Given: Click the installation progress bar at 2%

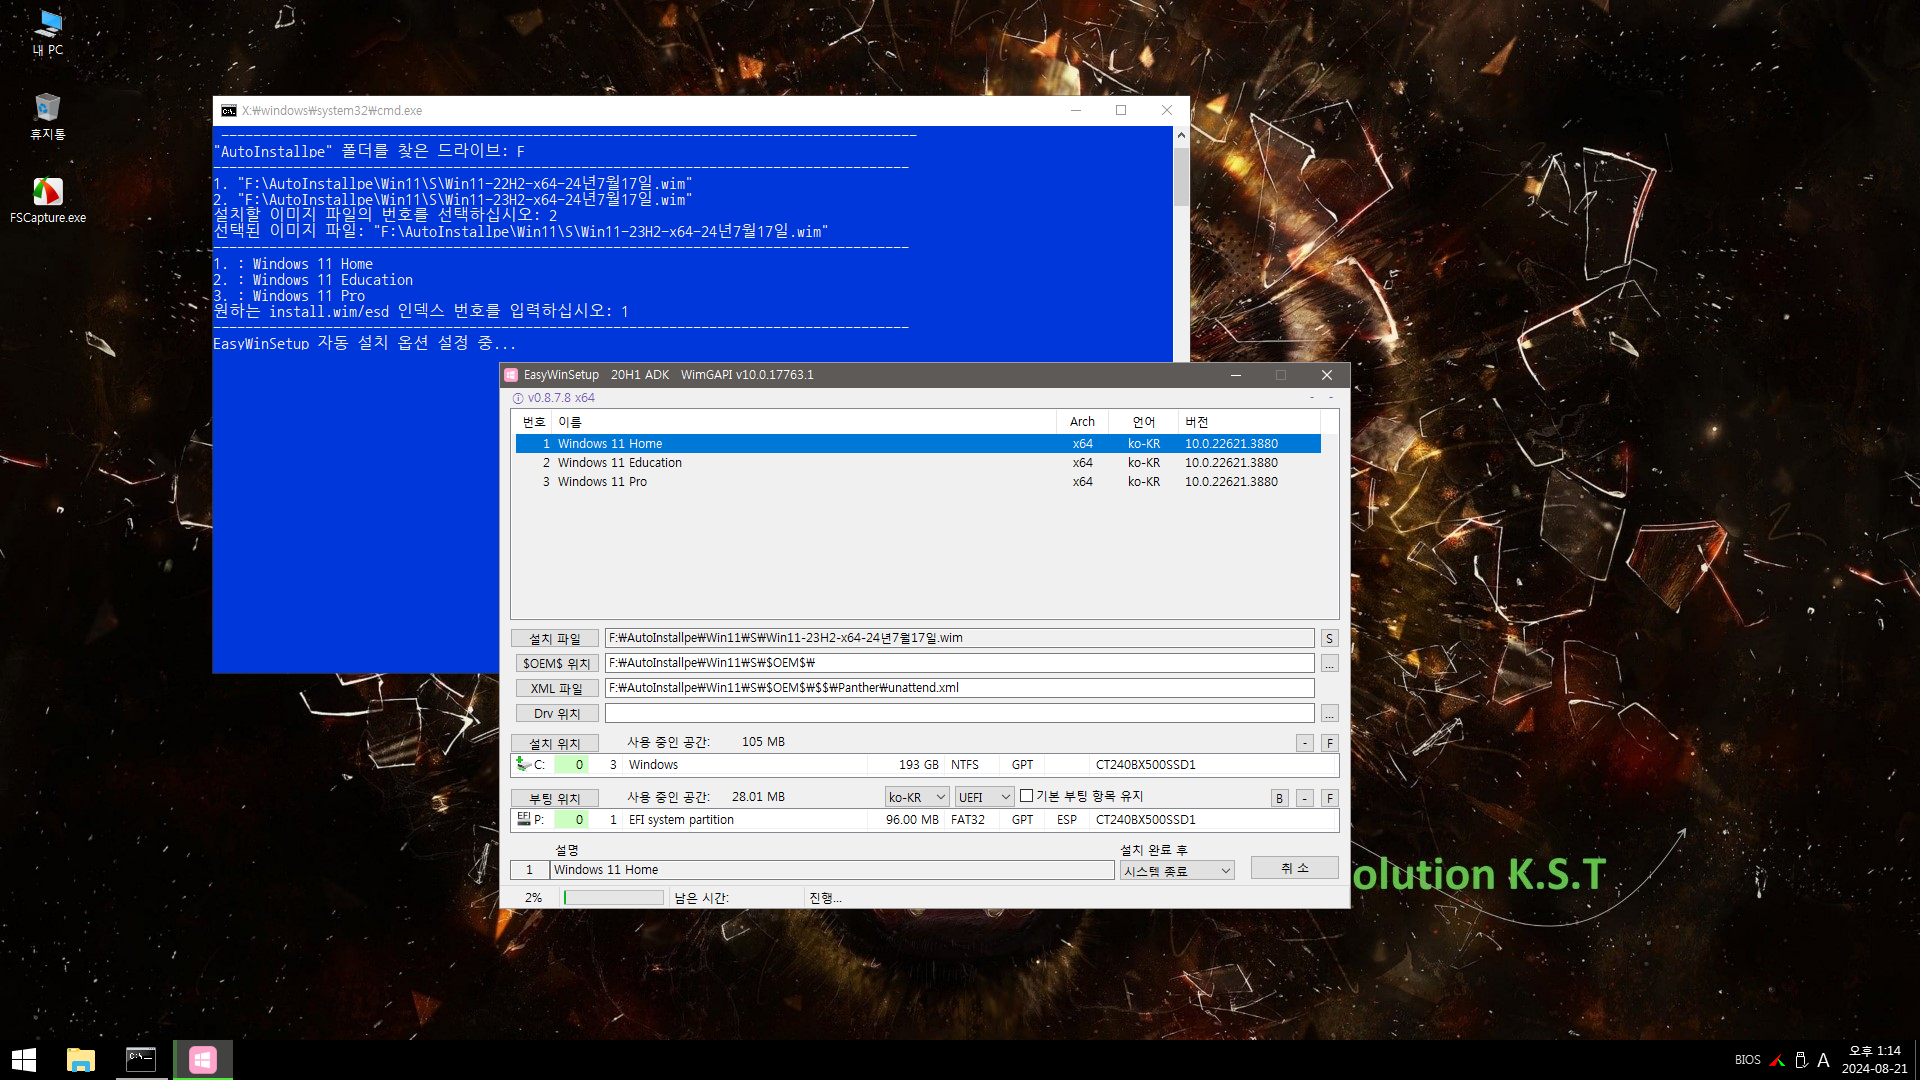Looking at the screenshot, I should (x=613, y=898).
